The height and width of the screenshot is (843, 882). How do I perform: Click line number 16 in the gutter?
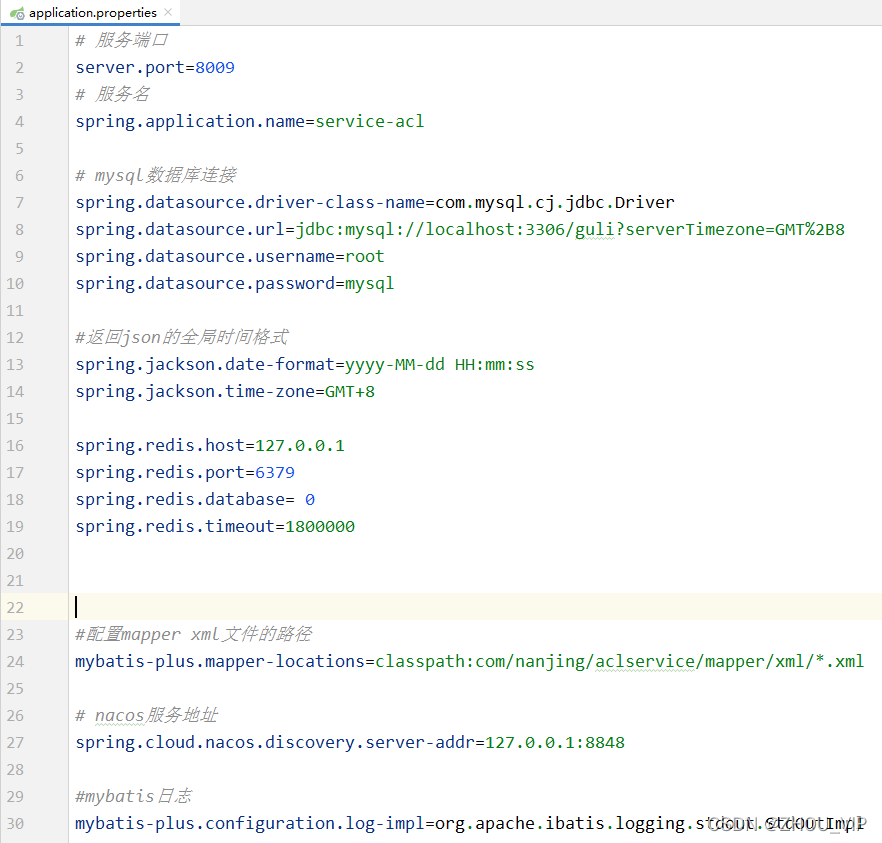(15, 445)
